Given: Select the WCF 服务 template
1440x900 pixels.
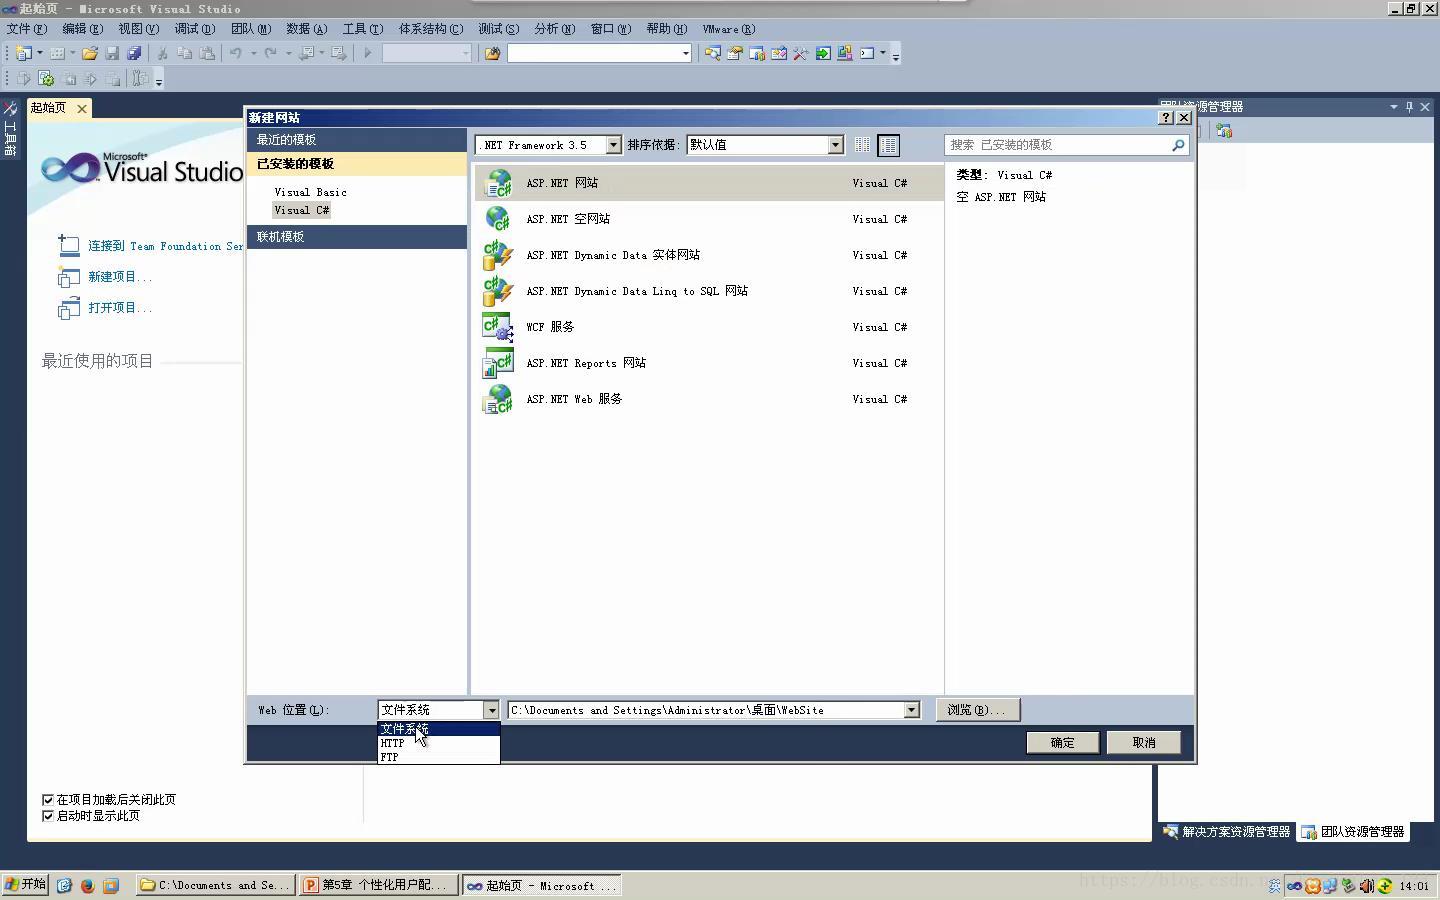Looking at the screenshot, I should pyautogui.click(x=709, y=327).
